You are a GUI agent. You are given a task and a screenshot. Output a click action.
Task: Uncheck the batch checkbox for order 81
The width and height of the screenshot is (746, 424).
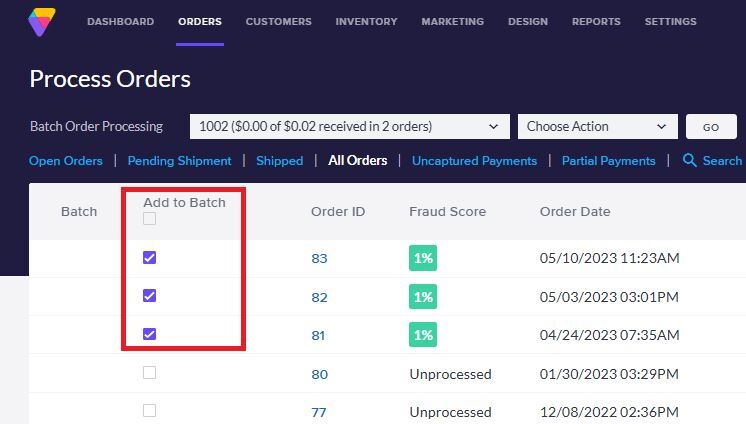pyautogui.click(x=149, y=334)
